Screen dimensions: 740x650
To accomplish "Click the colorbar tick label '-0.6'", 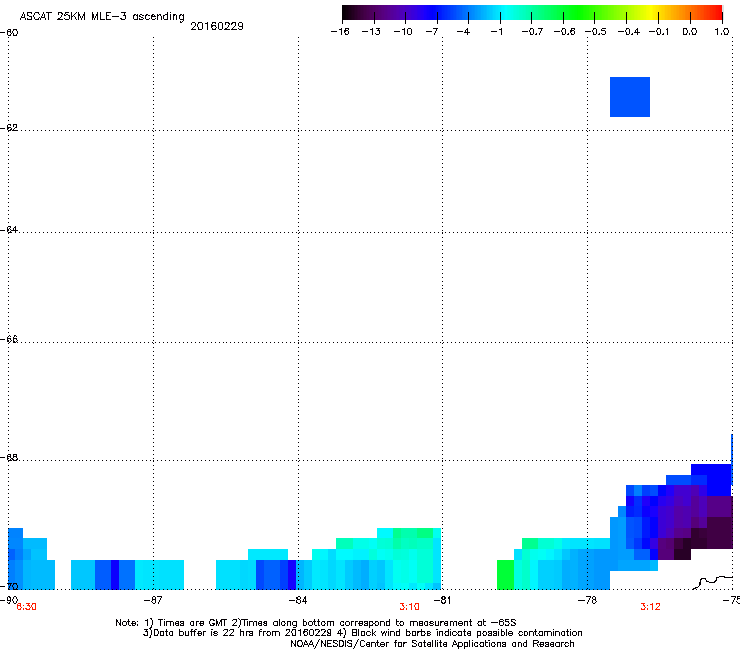I will click(564, 32).
